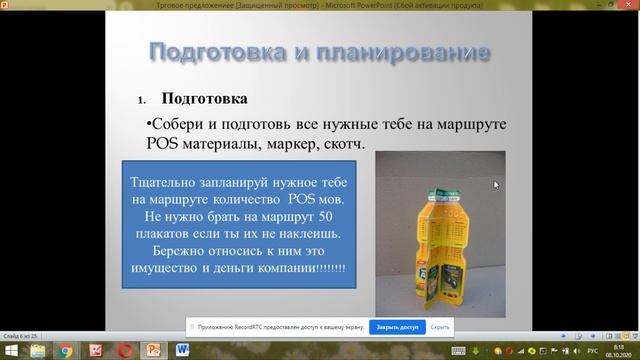
Task: Open the signal strength tray icon
Action: [520, 351]
